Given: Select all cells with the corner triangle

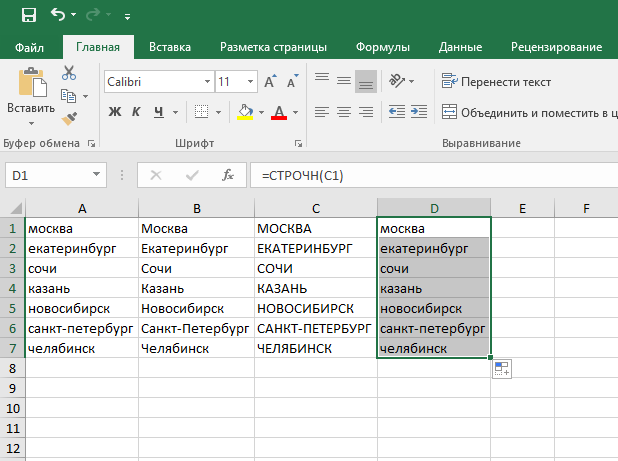Looking at the screenshot, I should pos(15,208).
